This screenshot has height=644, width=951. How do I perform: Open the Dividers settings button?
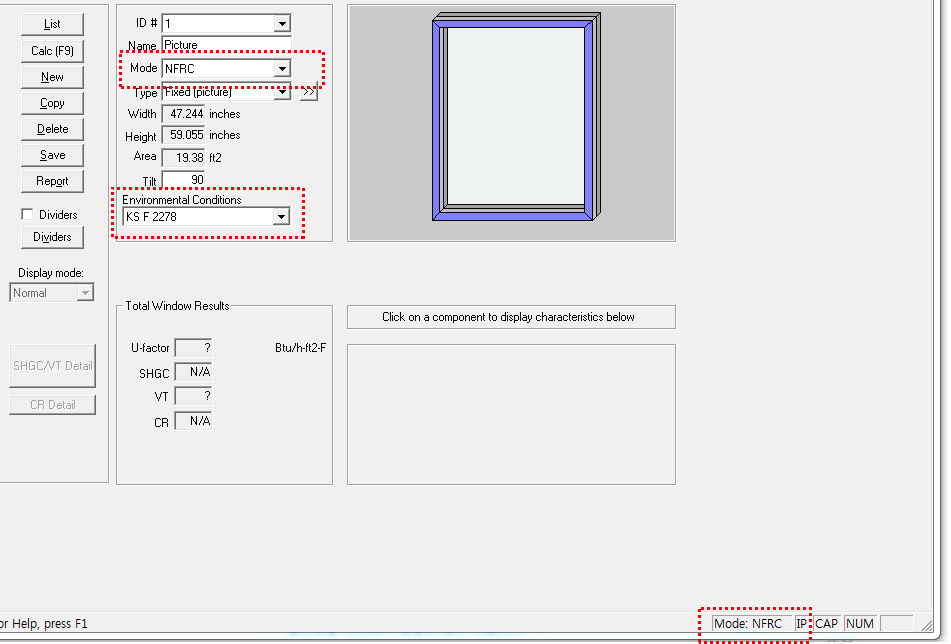tap(52, 237)
